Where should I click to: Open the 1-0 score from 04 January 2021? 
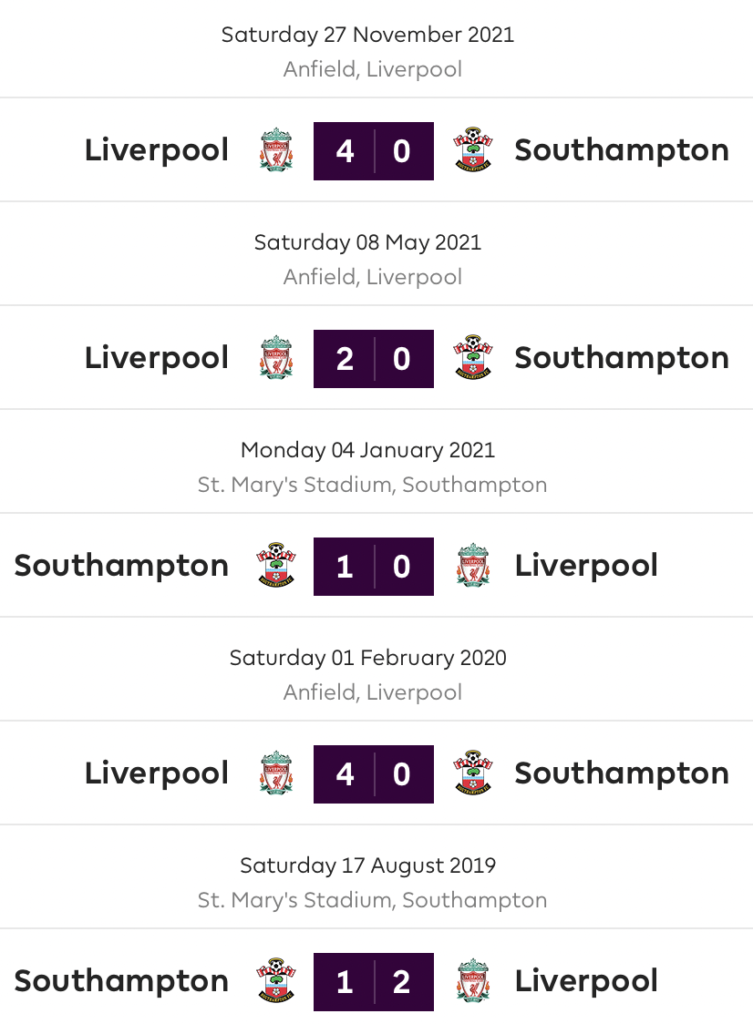pos(374,566)
